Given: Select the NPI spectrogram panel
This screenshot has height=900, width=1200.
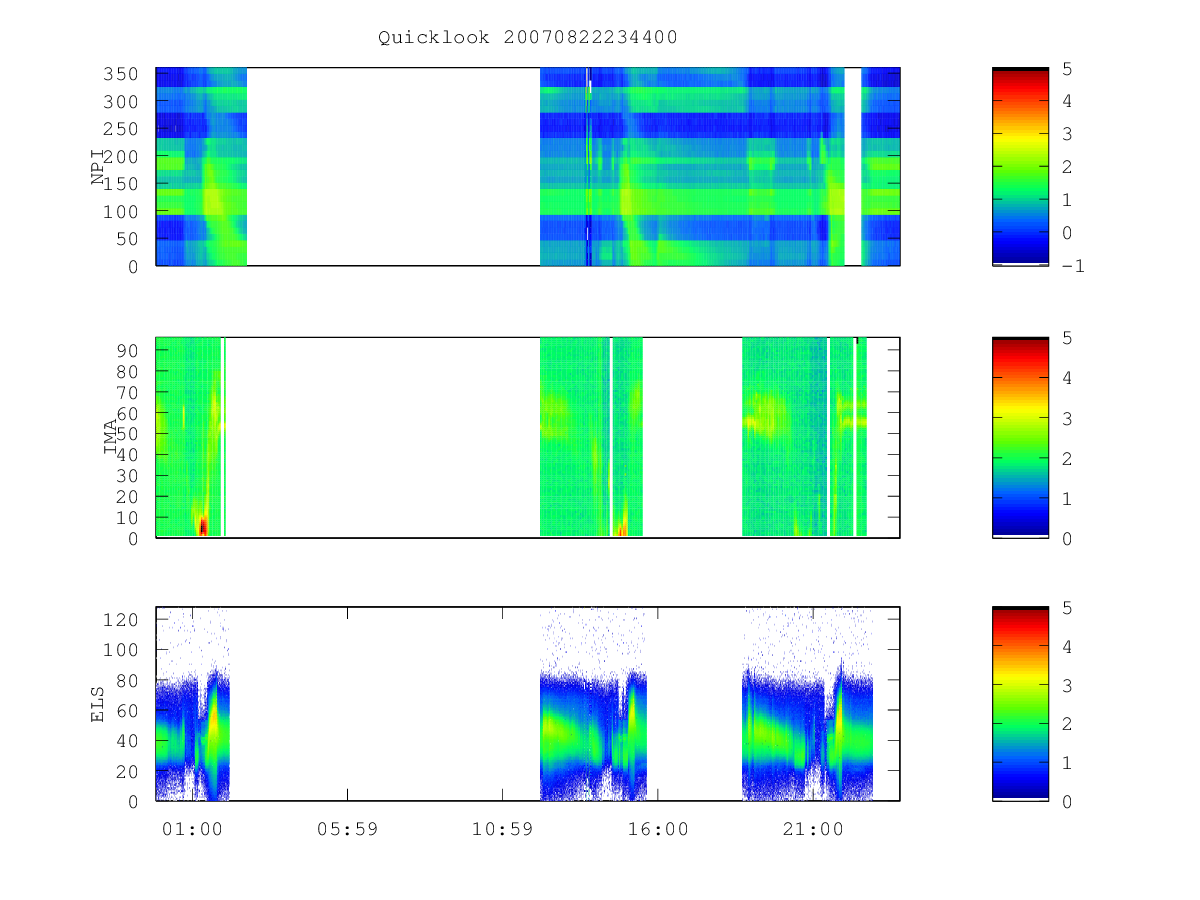Looking at the screenshot, I should [528, 167].
